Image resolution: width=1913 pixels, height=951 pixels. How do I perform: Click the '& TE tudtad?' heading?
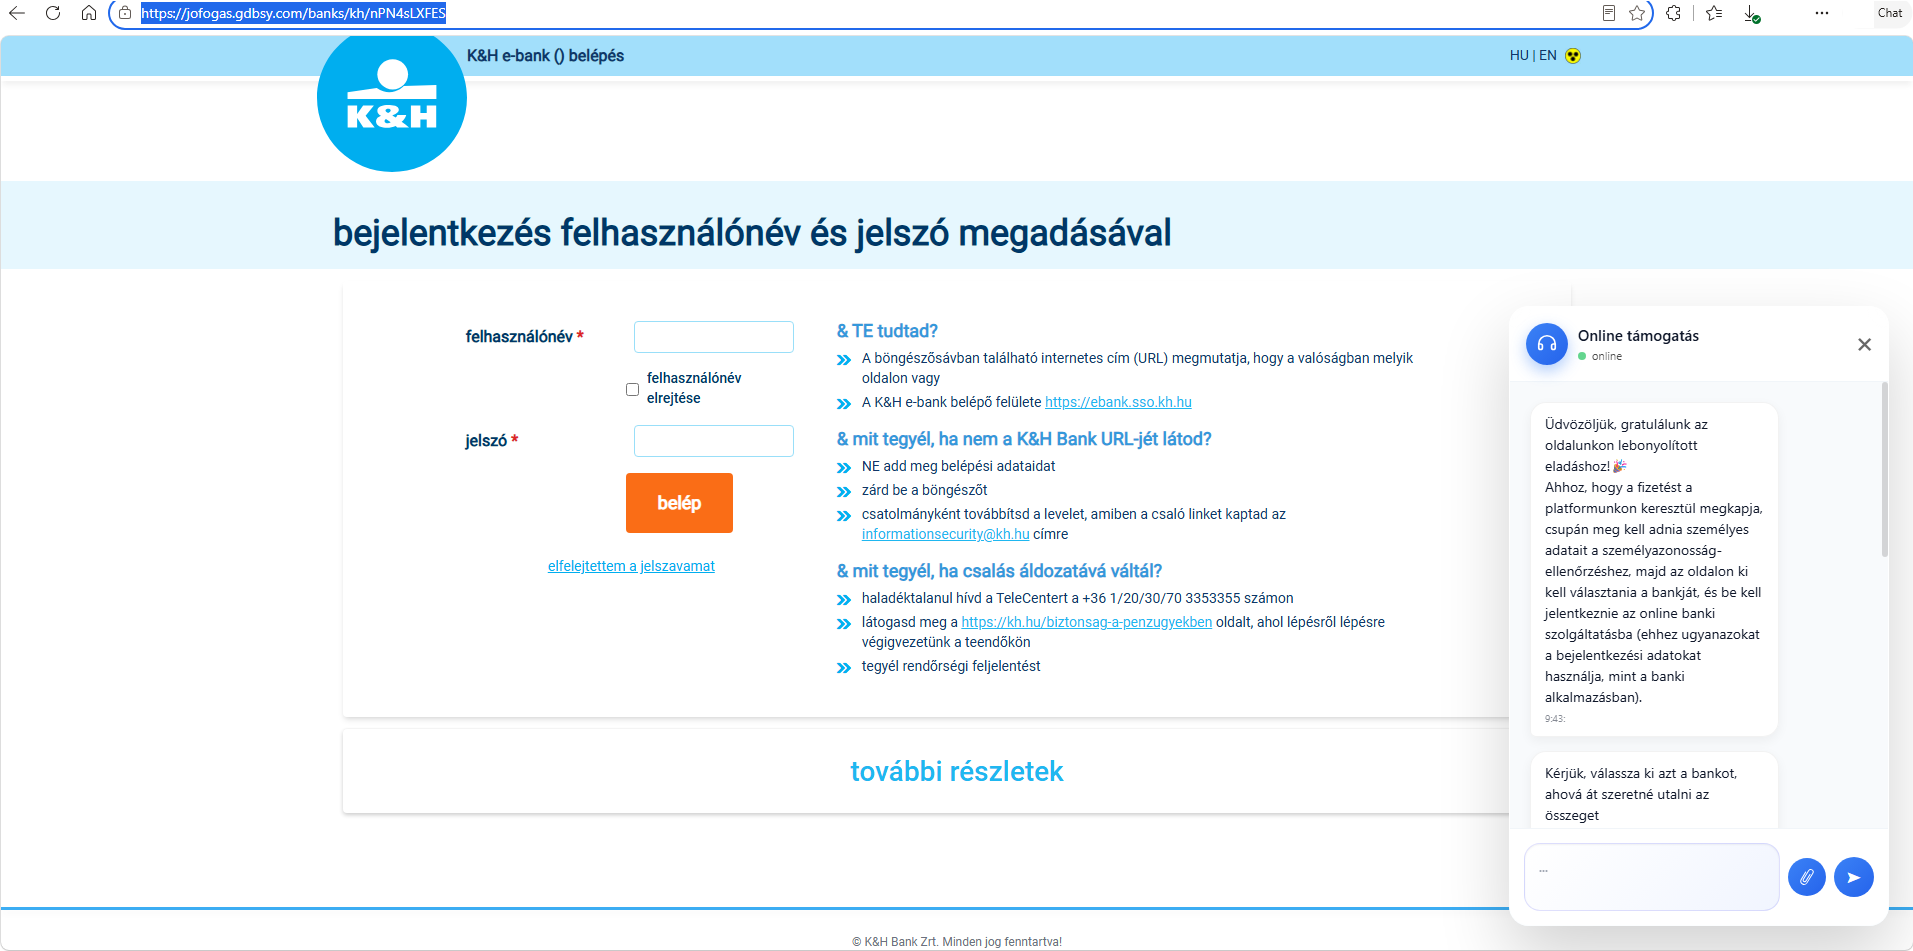click(887, 331)
